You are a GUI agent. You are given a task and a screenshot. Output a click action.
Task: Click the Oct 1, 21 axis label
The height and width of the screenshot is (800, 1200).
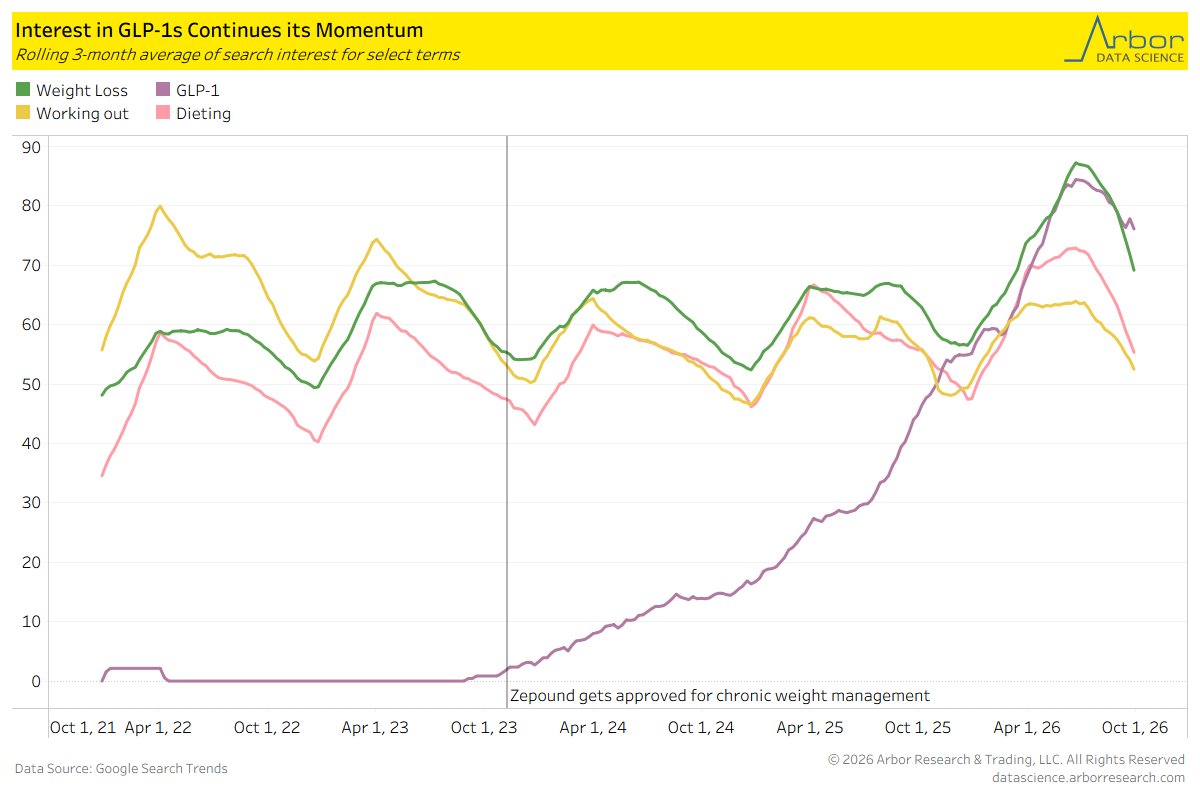[x=84, y=728]
